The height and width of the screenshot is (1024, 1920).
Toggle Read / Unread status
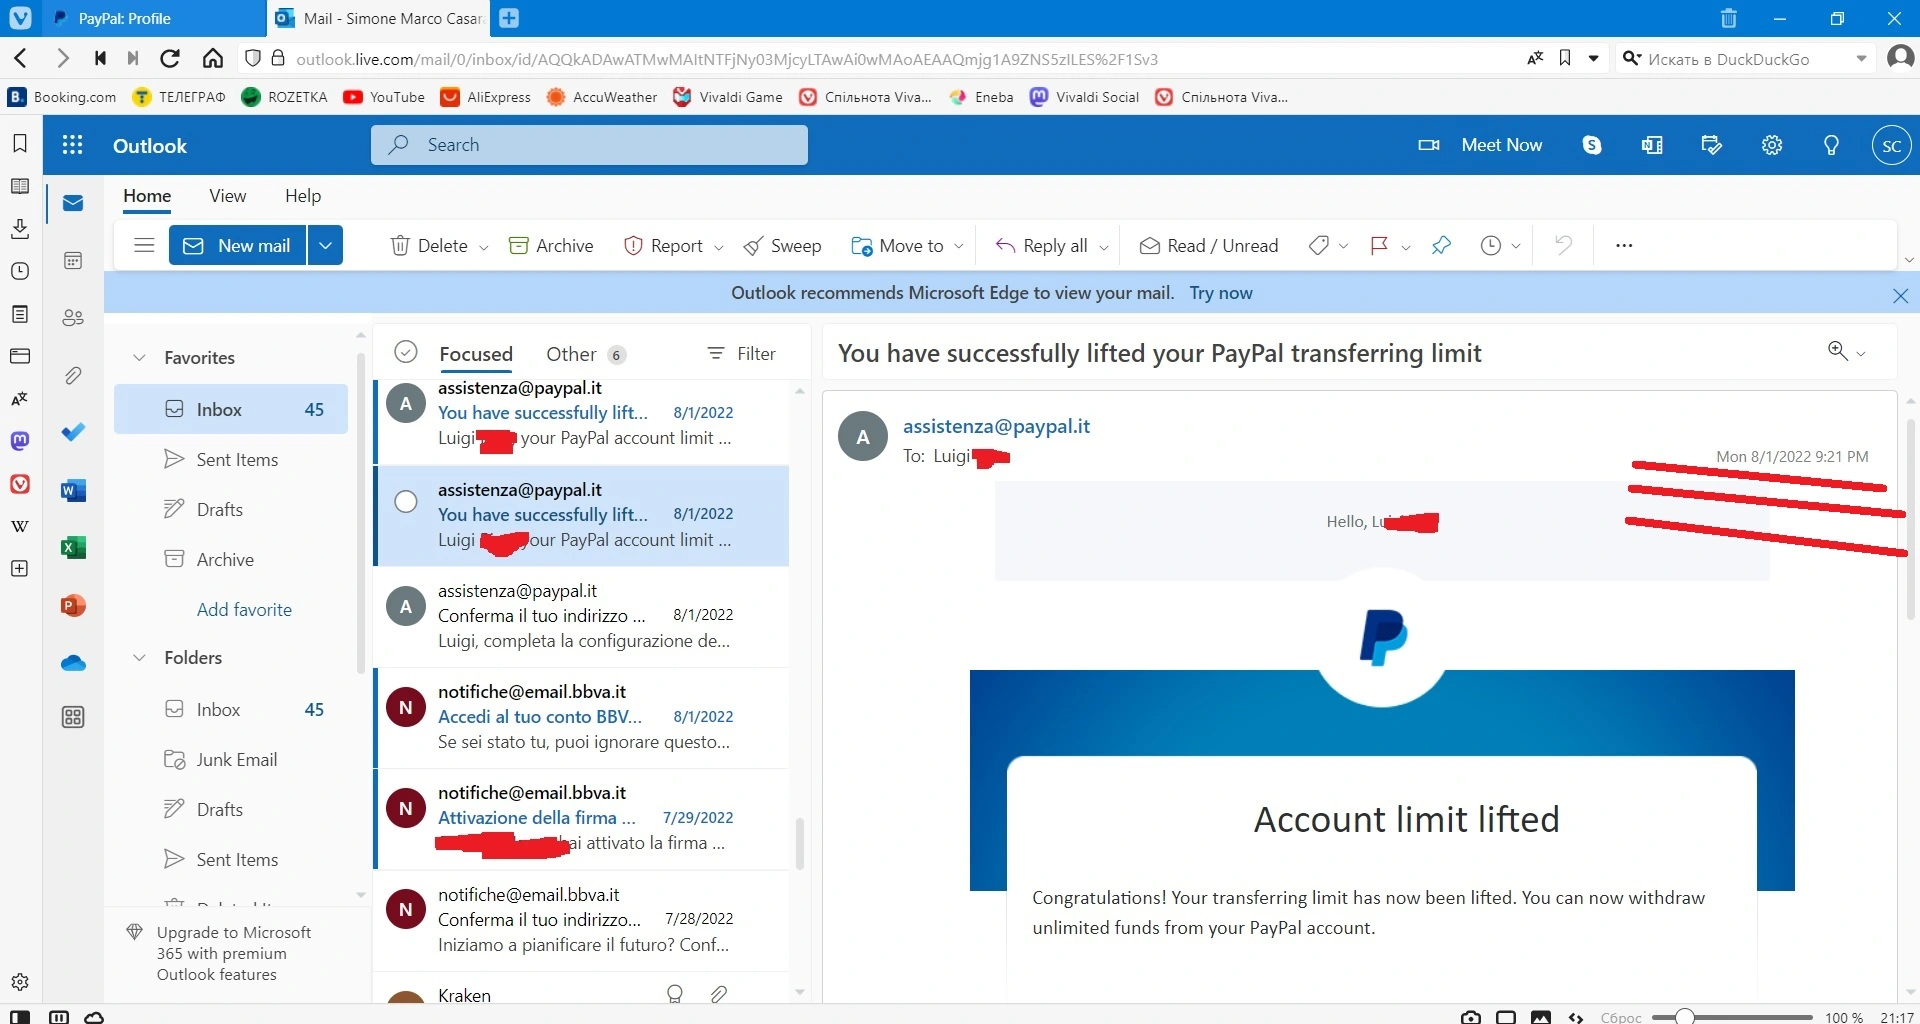click(1208, 245)
